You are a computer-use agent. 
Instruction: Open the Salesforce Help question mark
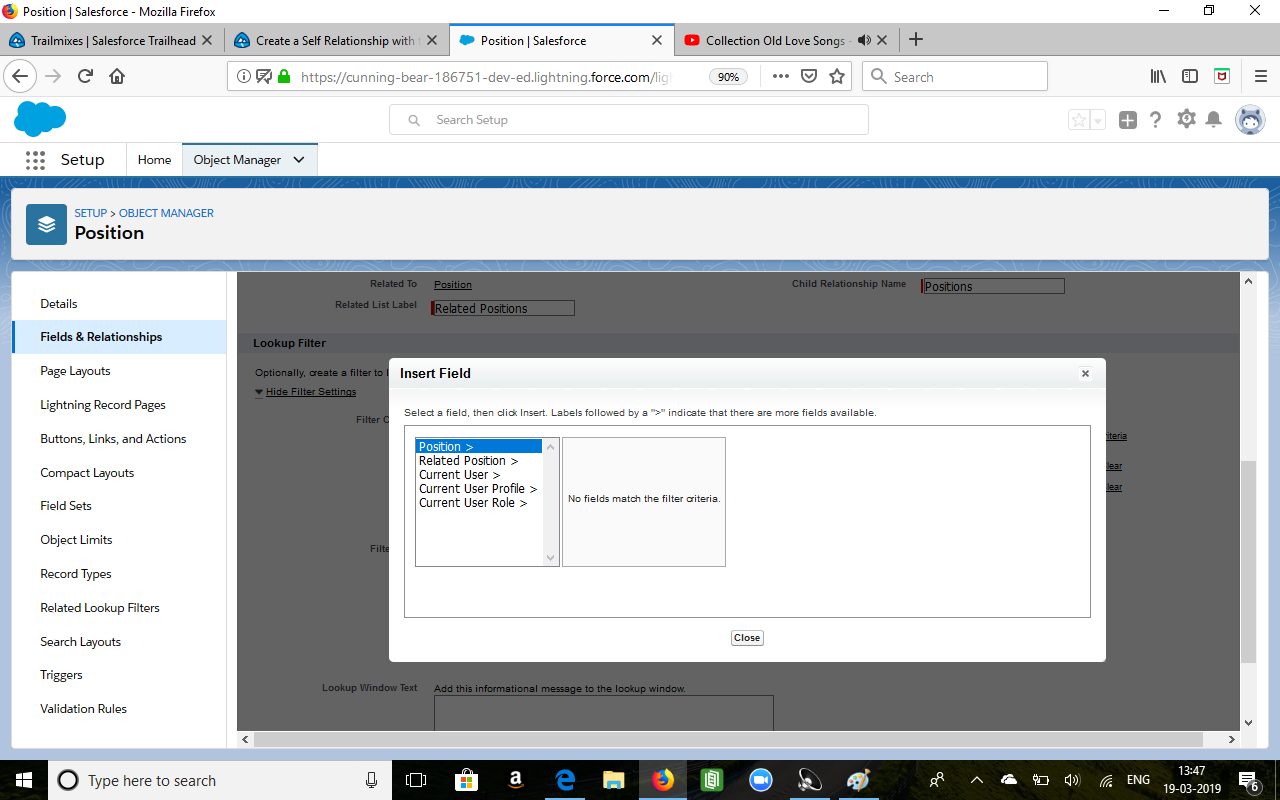tap(1155, 120)
